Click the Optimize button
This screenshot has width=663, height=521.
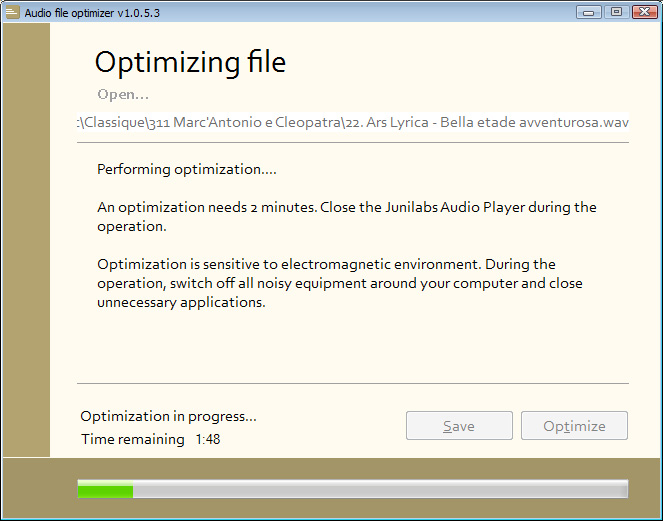pyautogui.click(x=574, y=425)
